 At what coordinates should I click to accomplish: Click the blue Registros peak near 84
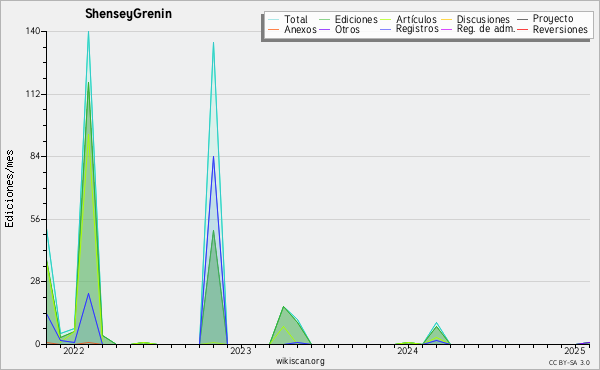pyautogui.click(x=214, y=156)
